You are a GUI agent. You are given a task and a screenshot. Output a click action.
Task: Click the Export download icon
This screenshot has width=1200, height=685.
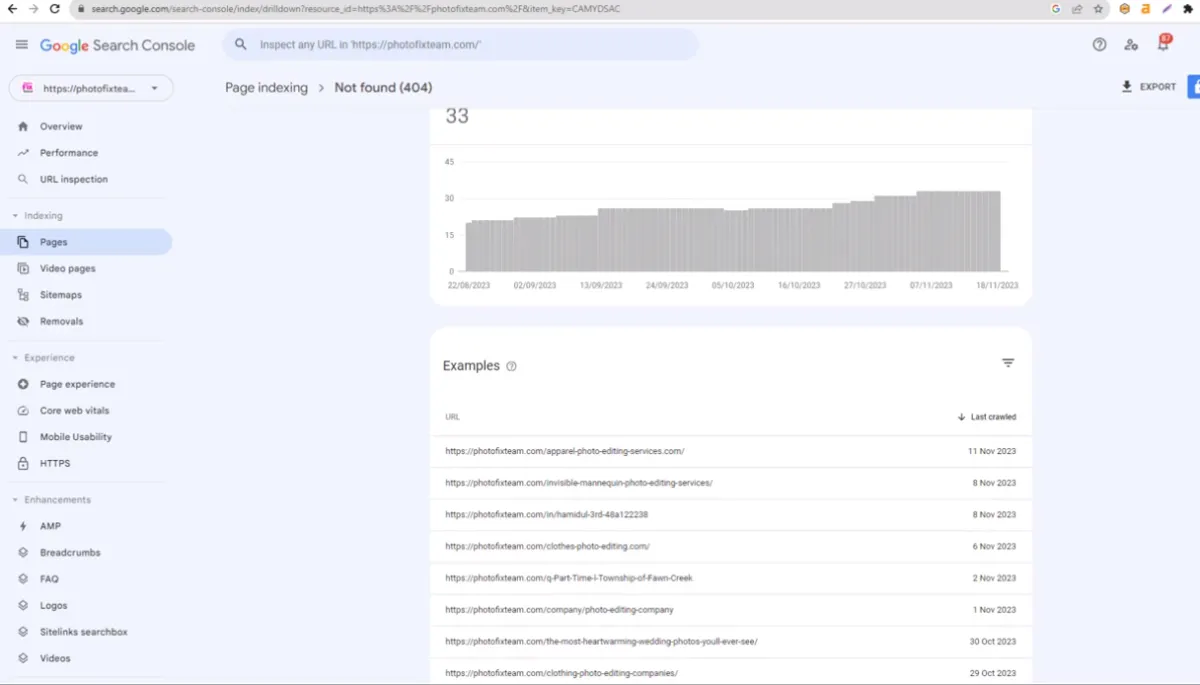1127,87
